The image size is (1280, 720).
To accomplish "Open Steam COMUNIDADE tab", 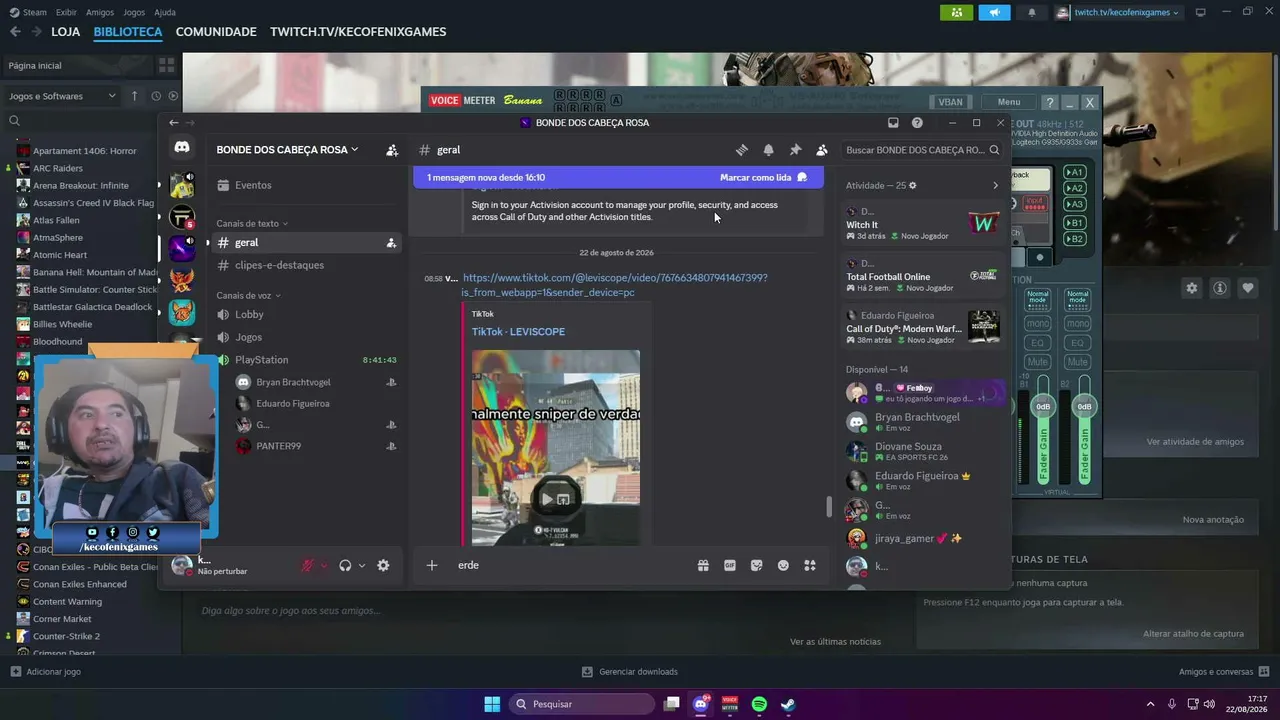I will pos(216,32).
